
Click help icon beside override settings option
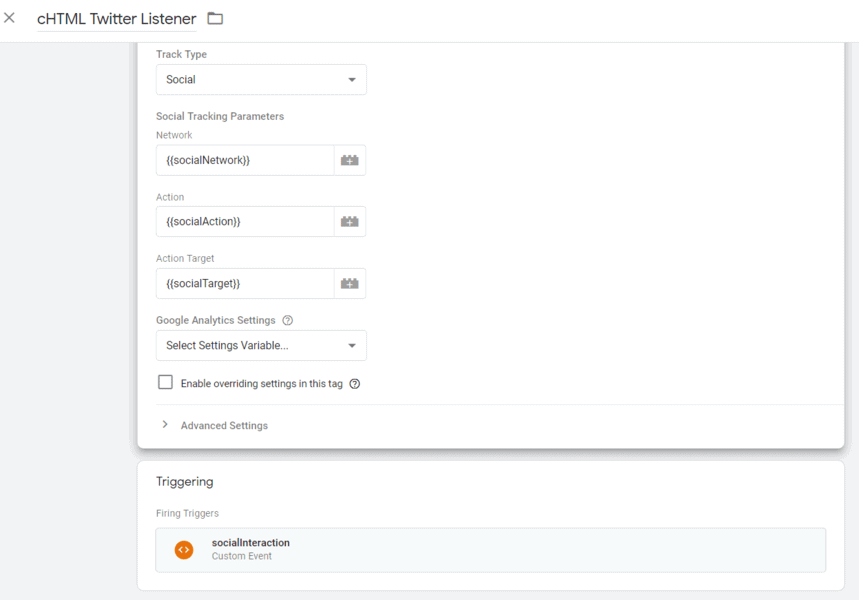coord(355,384)
